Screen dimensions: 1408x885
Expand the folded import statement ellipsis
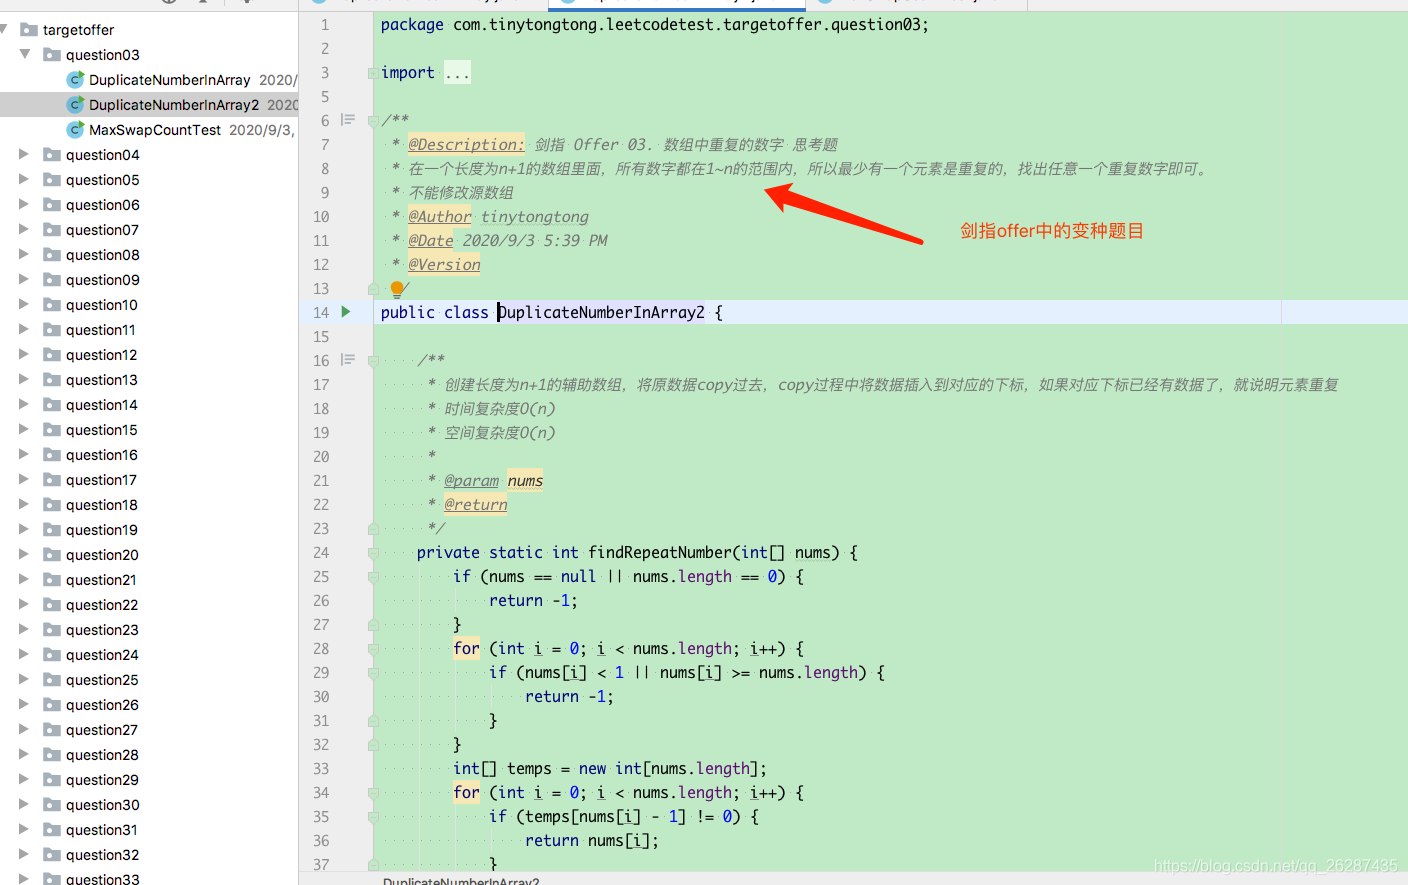pyautogui.click(x=457, y=73)
